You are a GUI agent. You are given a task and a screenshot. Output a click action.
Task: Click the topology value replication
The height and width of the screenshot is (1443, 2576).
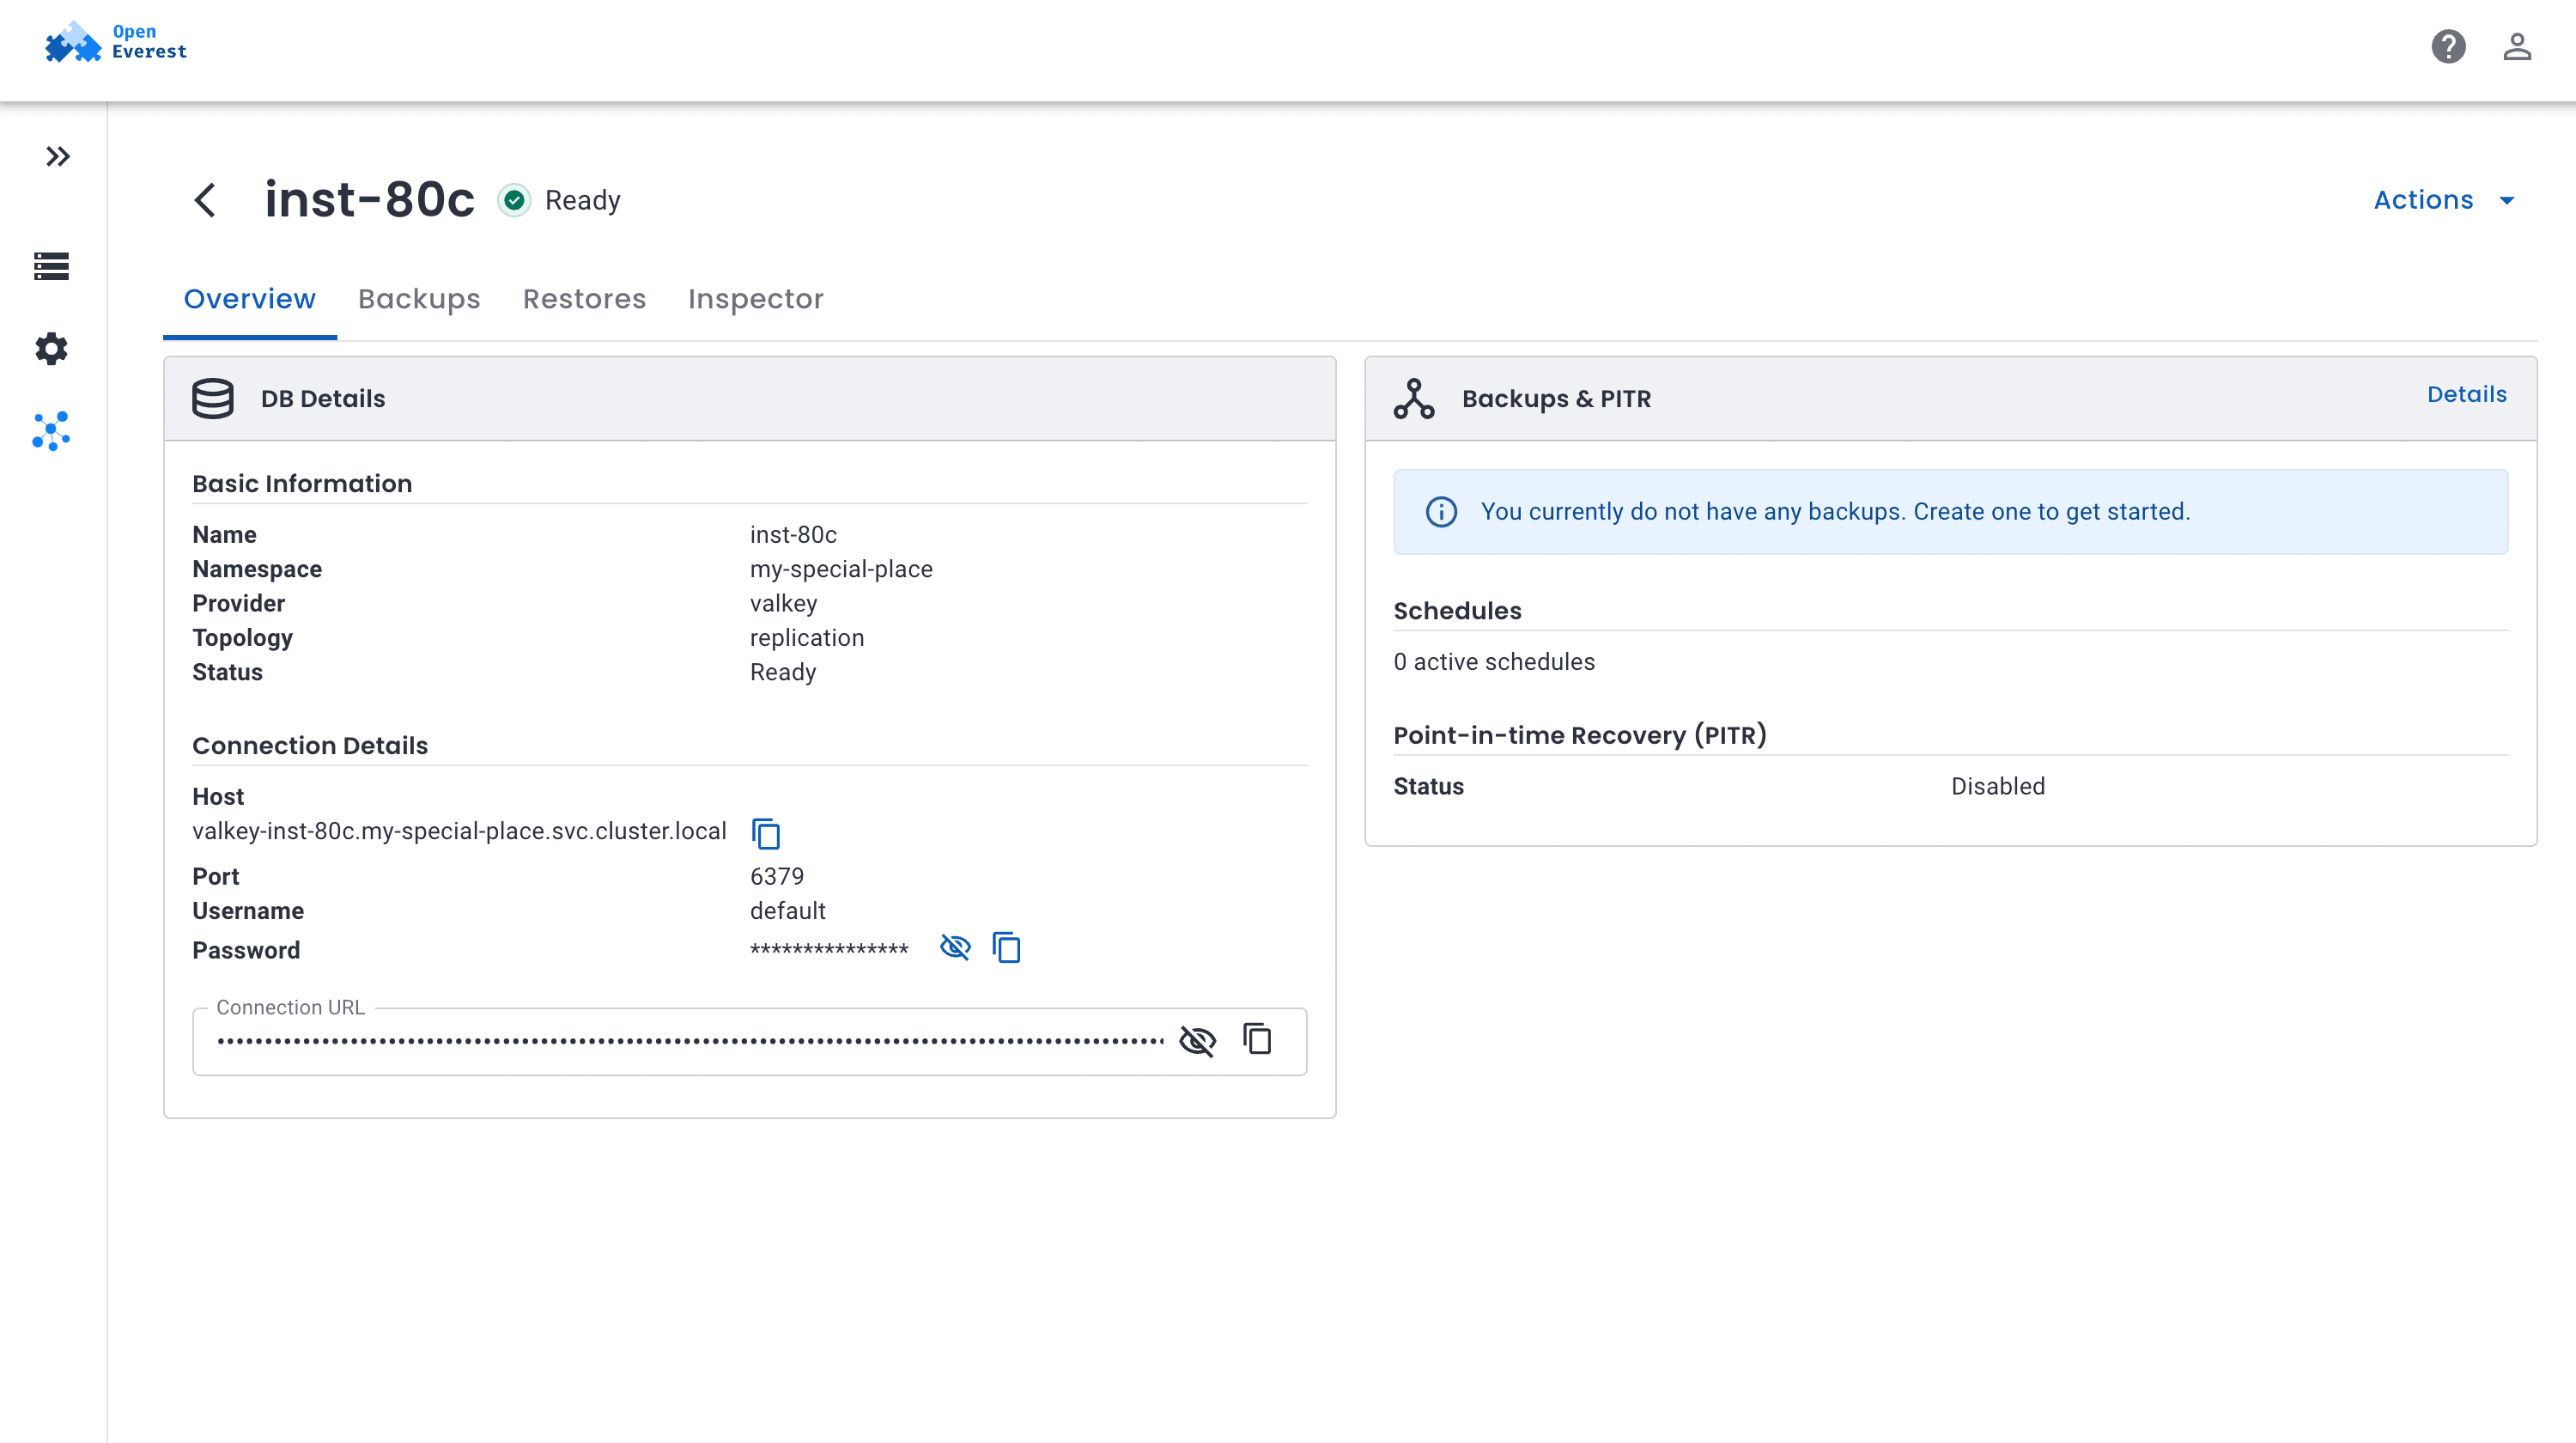pyautogui.click(x=807, y=638)
